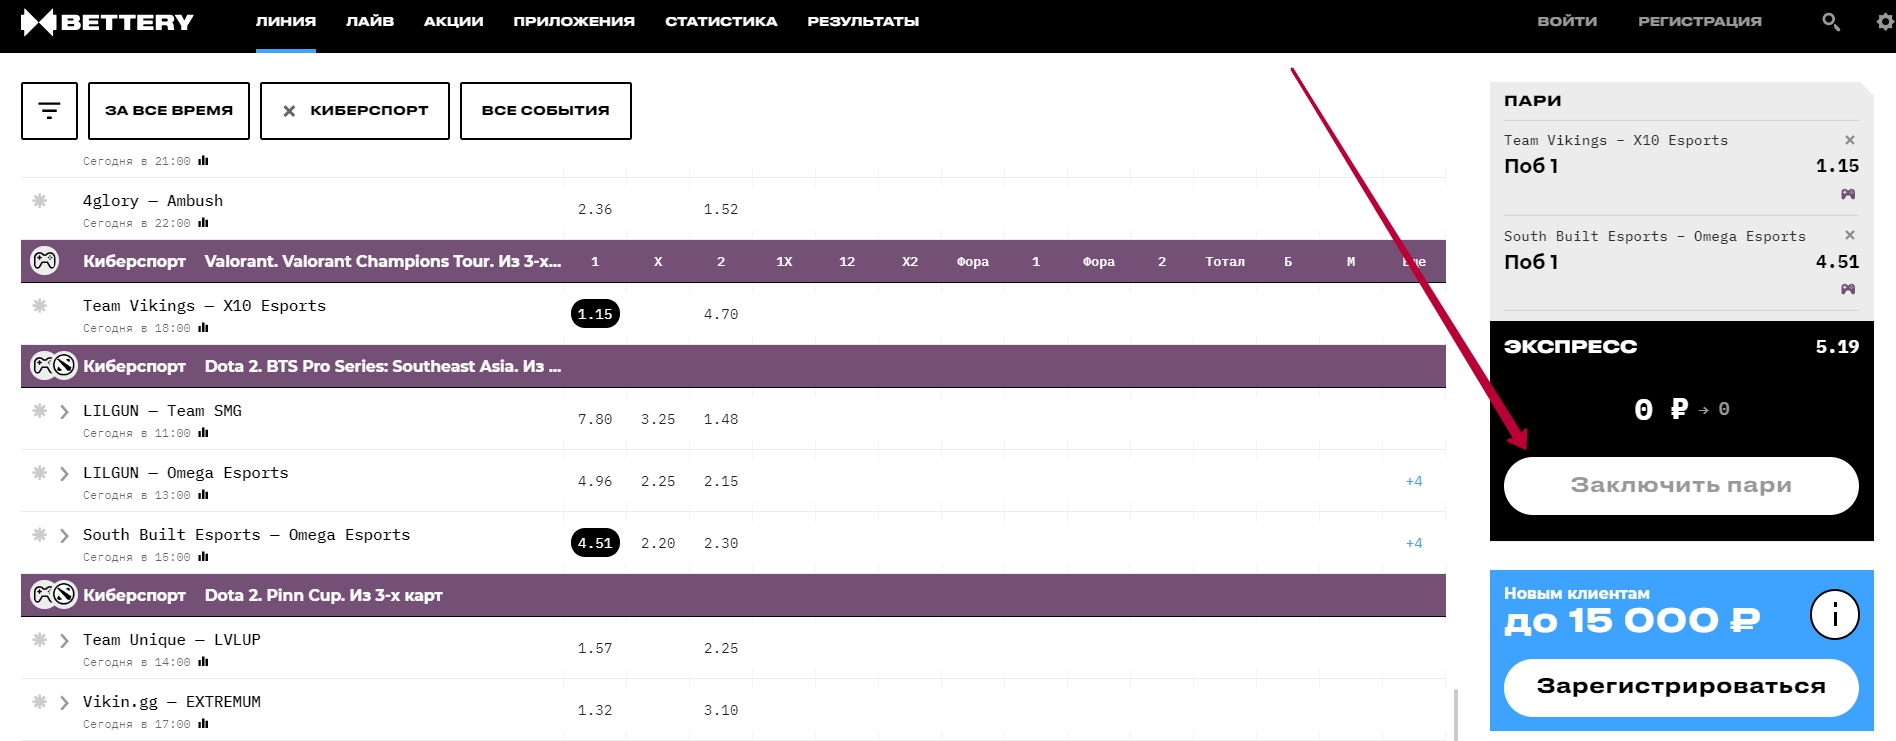Deselect the 4.51 odds on South Built
1896x741 pixels.
[x=595, y=543]
